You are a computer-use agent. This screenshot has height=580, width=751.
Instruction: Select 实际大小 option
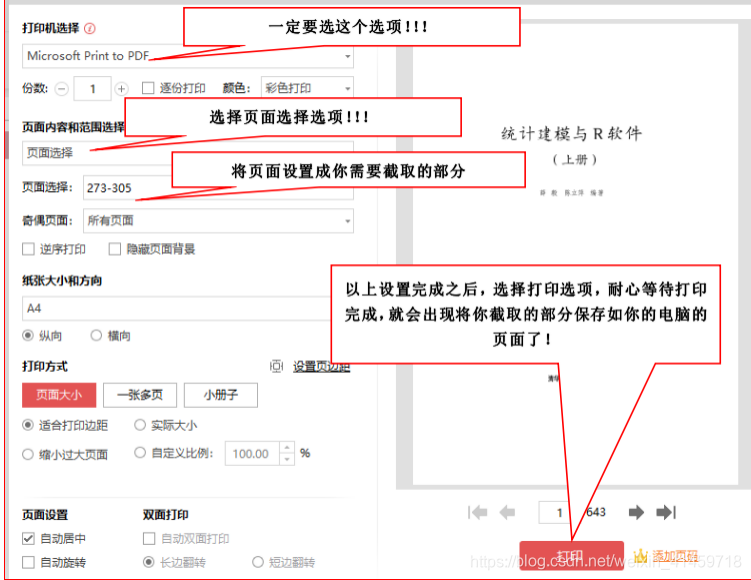140,425
